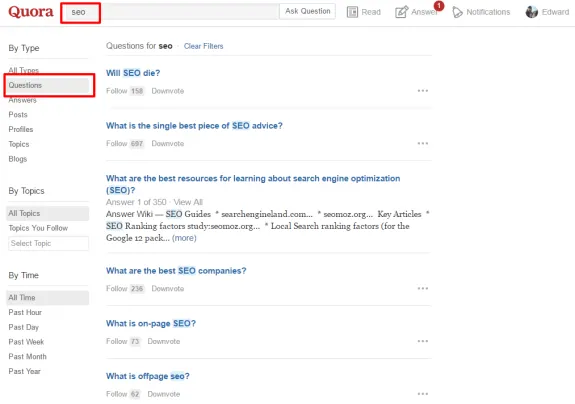Downvote the offpage seo question

coord(164,394)
